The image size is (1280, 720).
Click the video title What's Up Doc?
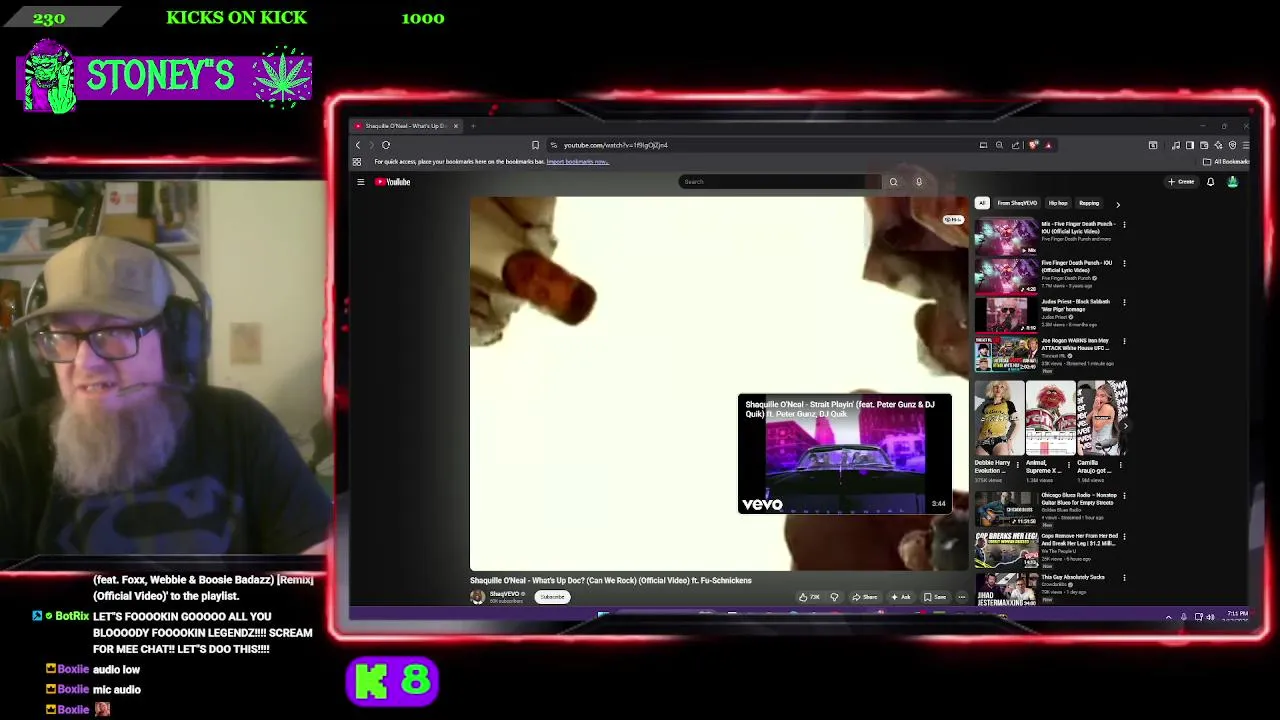coord(611,580)
